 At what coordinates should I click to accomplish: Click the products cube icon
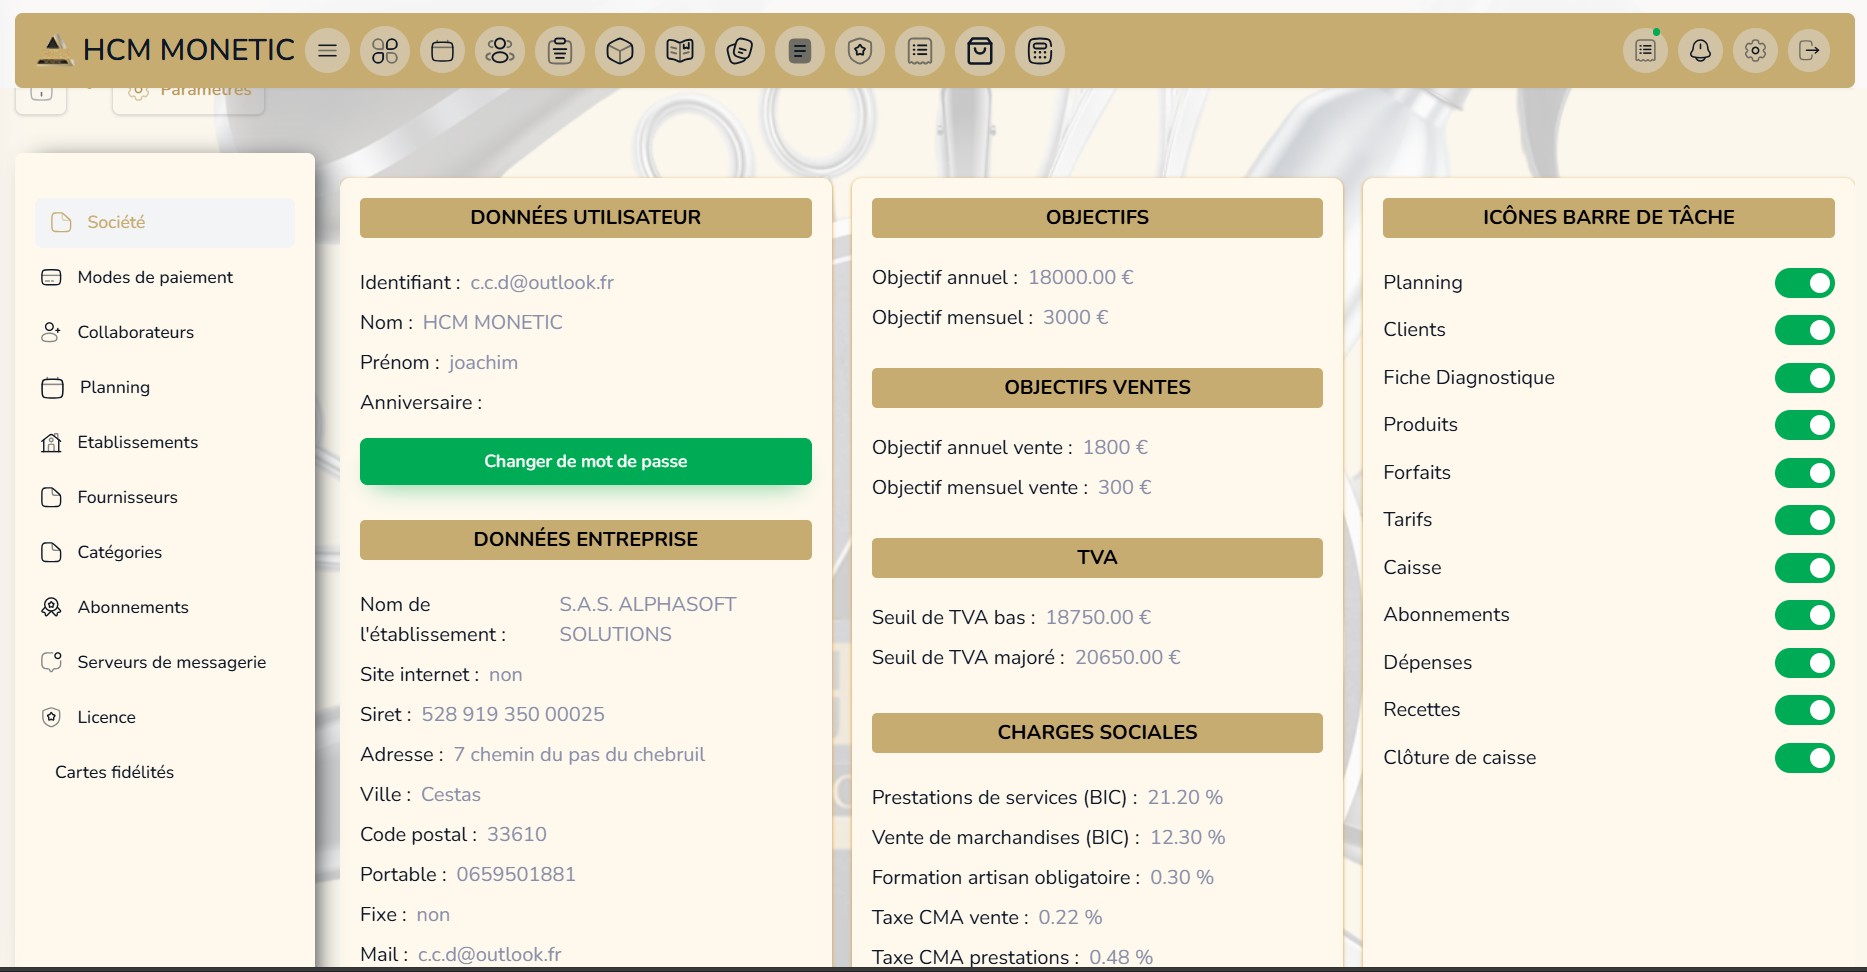pos(620,51)
